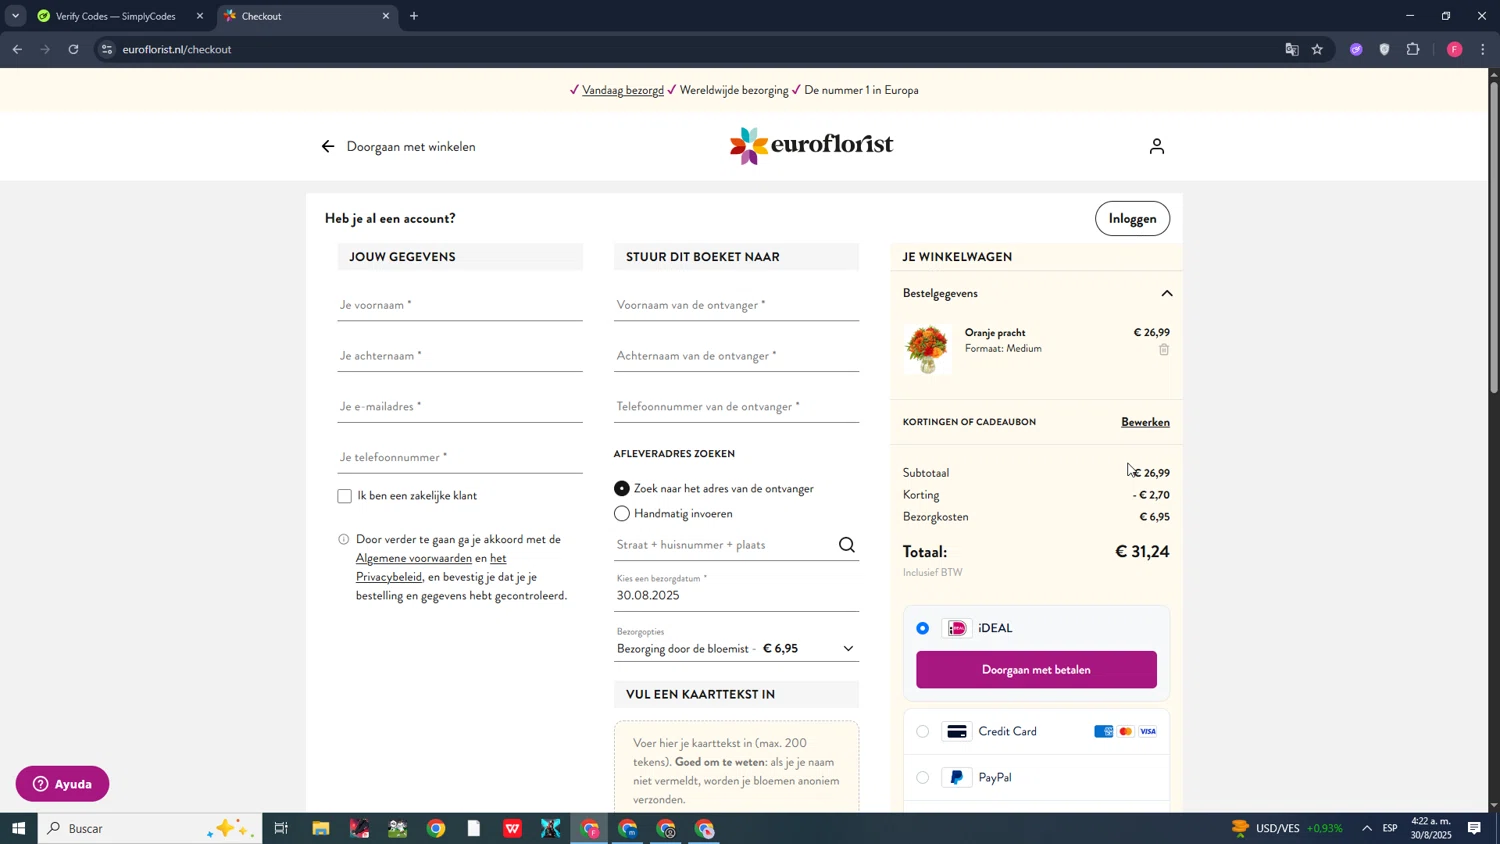Open the translate page icon in address bar
The width and height of the screenshot is (1500, 844).
click(x=1292, y=49)
